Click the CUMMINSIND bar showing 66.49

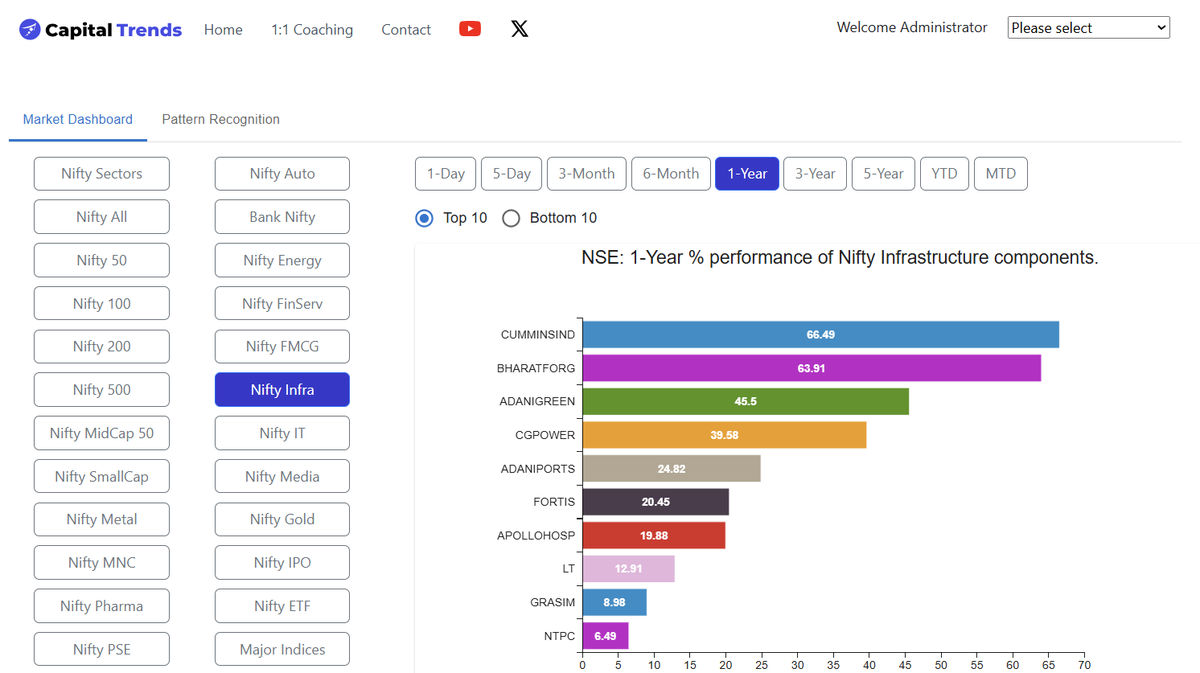pos(821,335)
